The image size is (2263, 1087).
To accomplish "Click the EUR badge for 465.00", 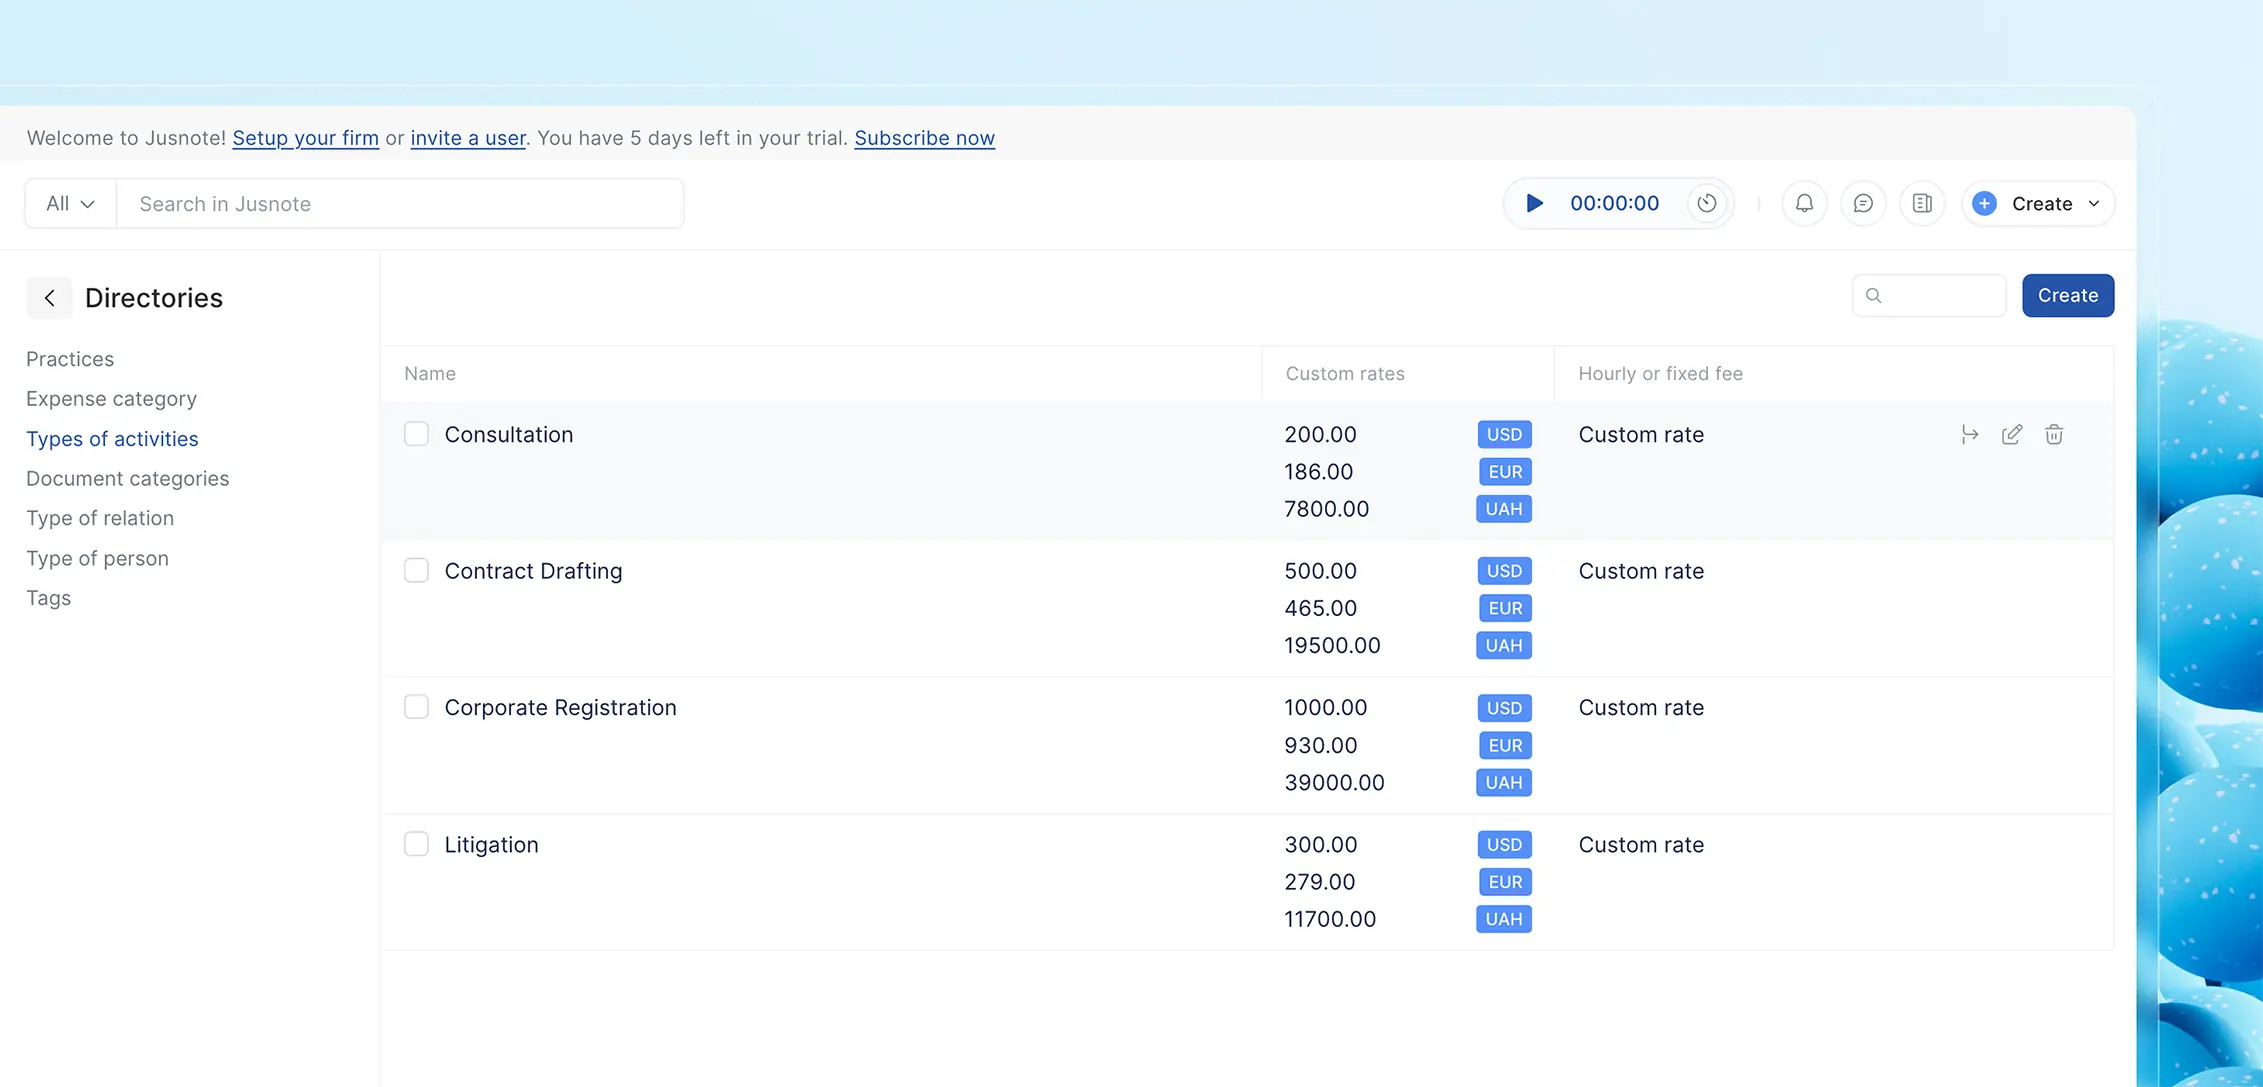I will click(x=1505, y=608).
